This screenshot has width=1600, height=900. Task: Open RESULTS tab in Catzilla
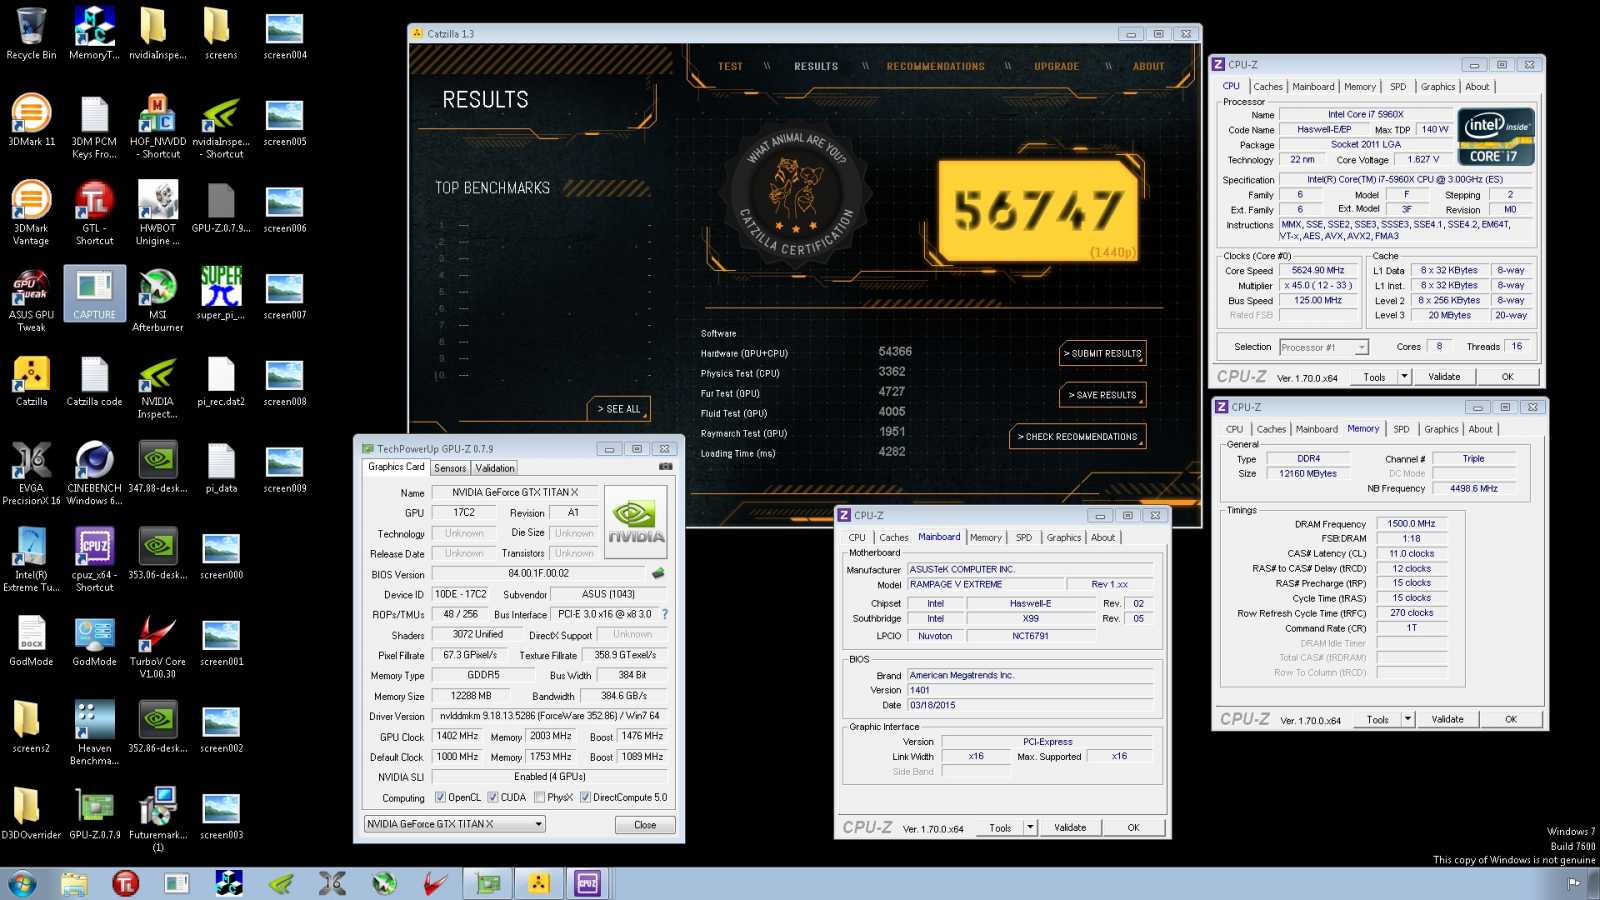816,67
